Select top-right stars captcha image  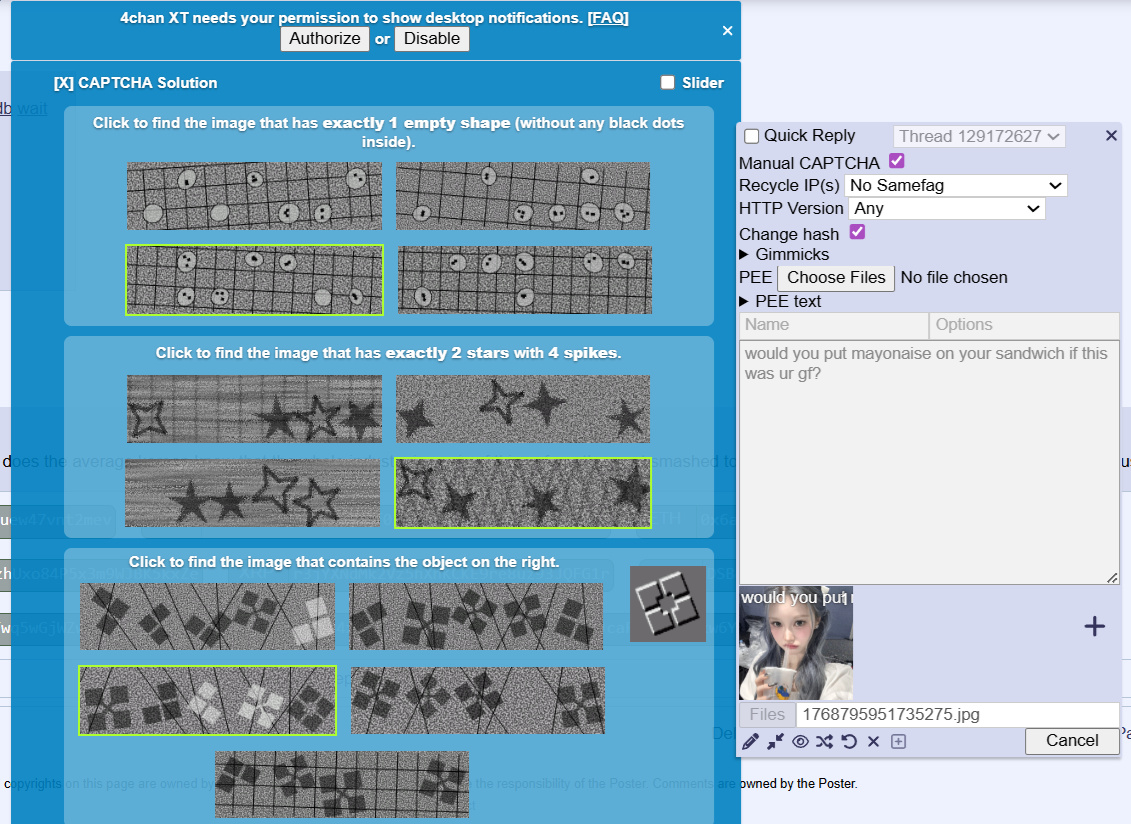523,408
